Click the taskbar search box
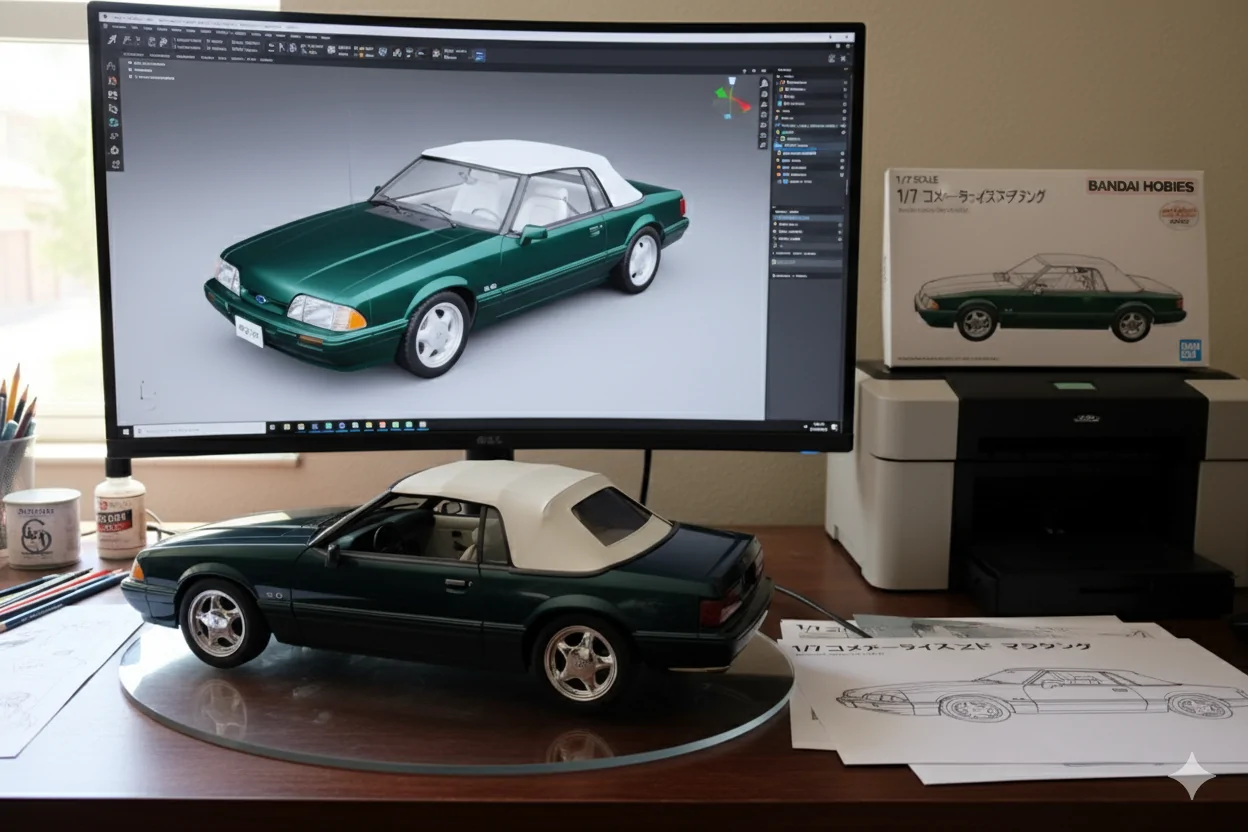Viewport: 1248px width, 832px height. click(199, 430)
